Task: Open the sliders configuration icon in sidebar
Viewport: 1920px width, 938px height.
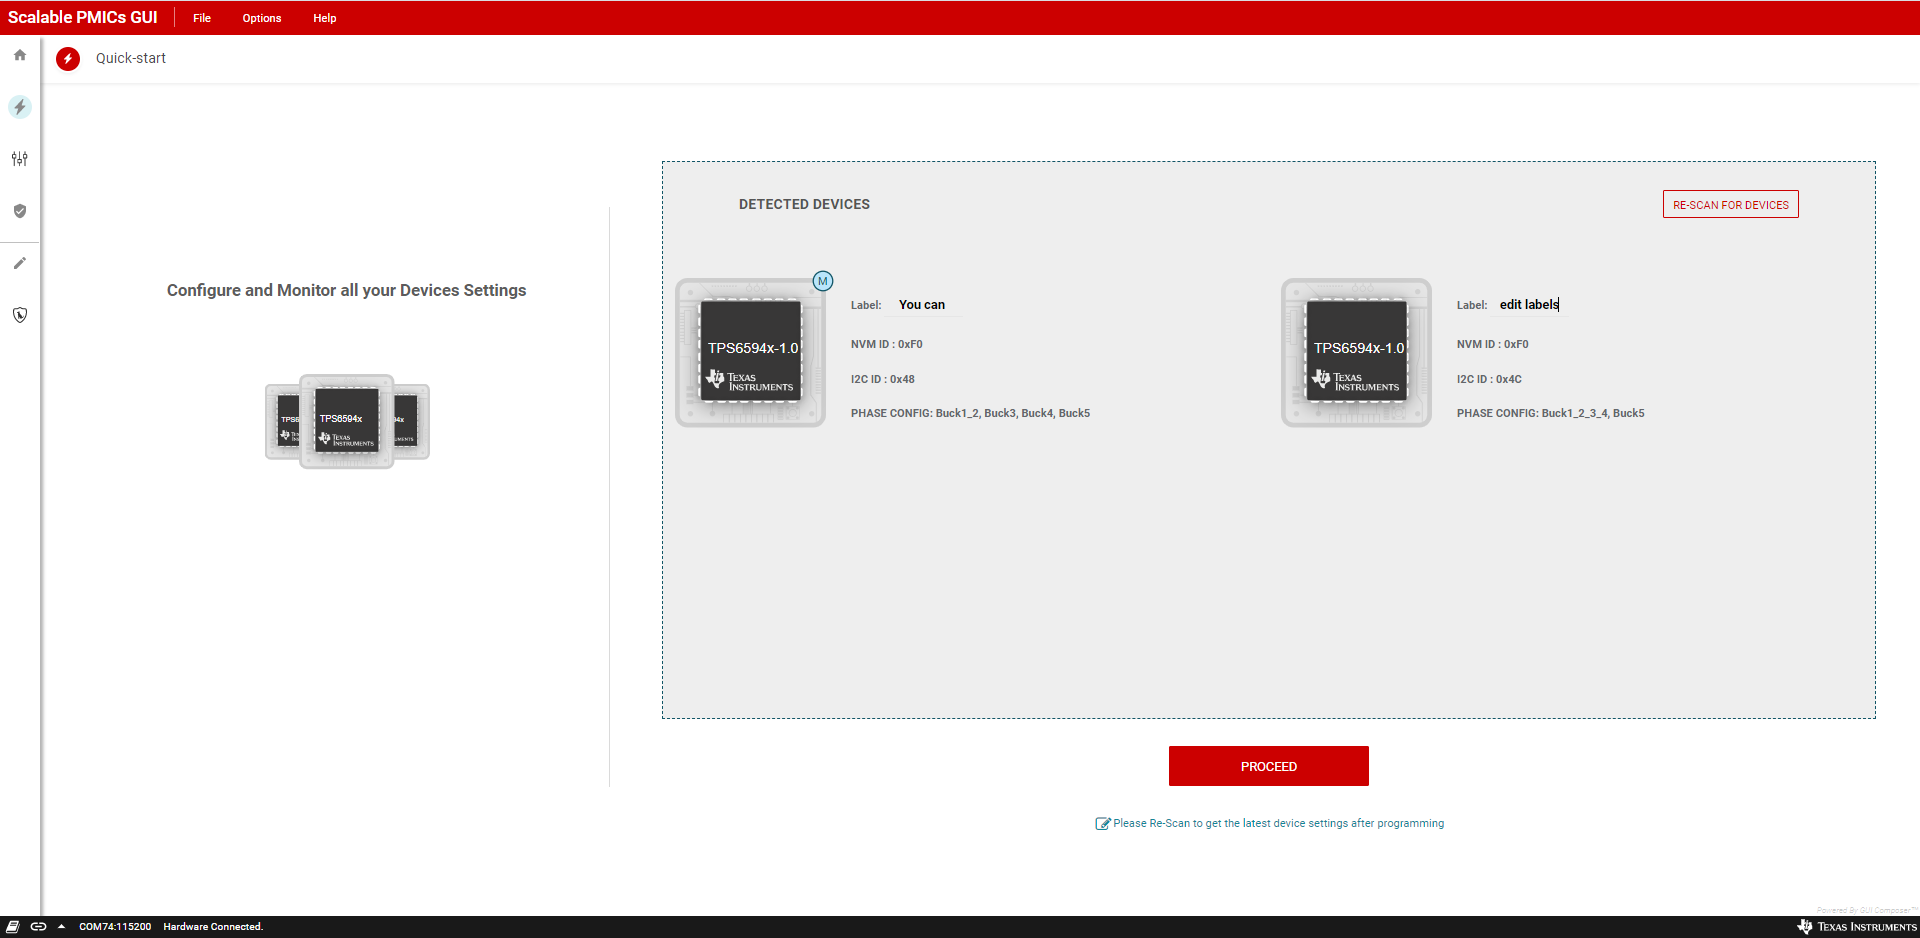Action: point(20,159)
